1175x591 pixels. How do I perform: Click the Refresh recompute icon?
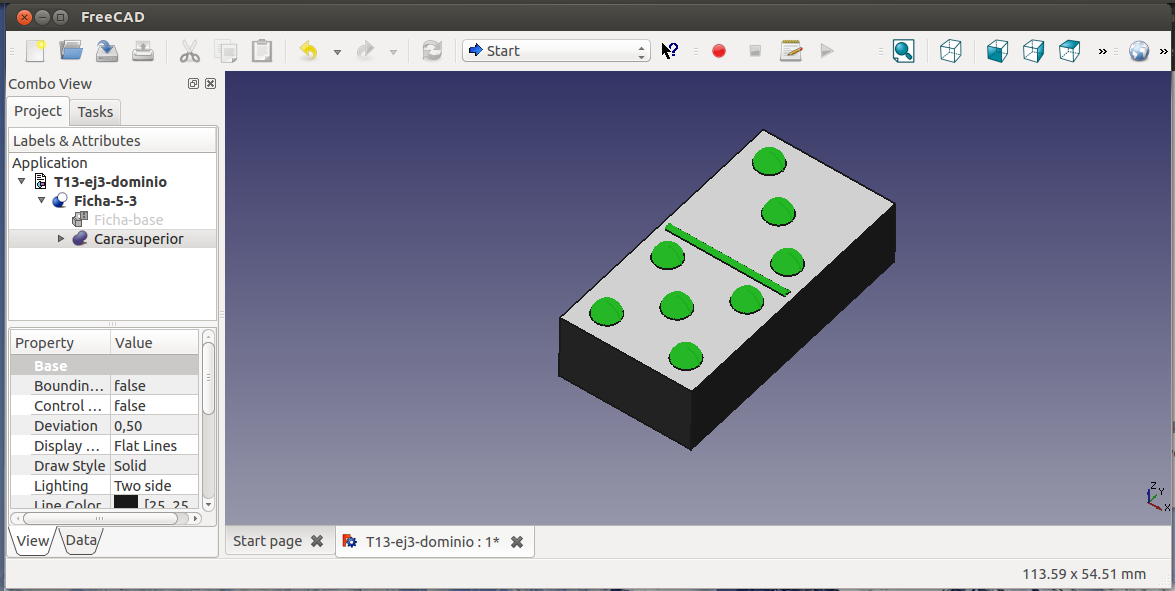pos(432,51)
